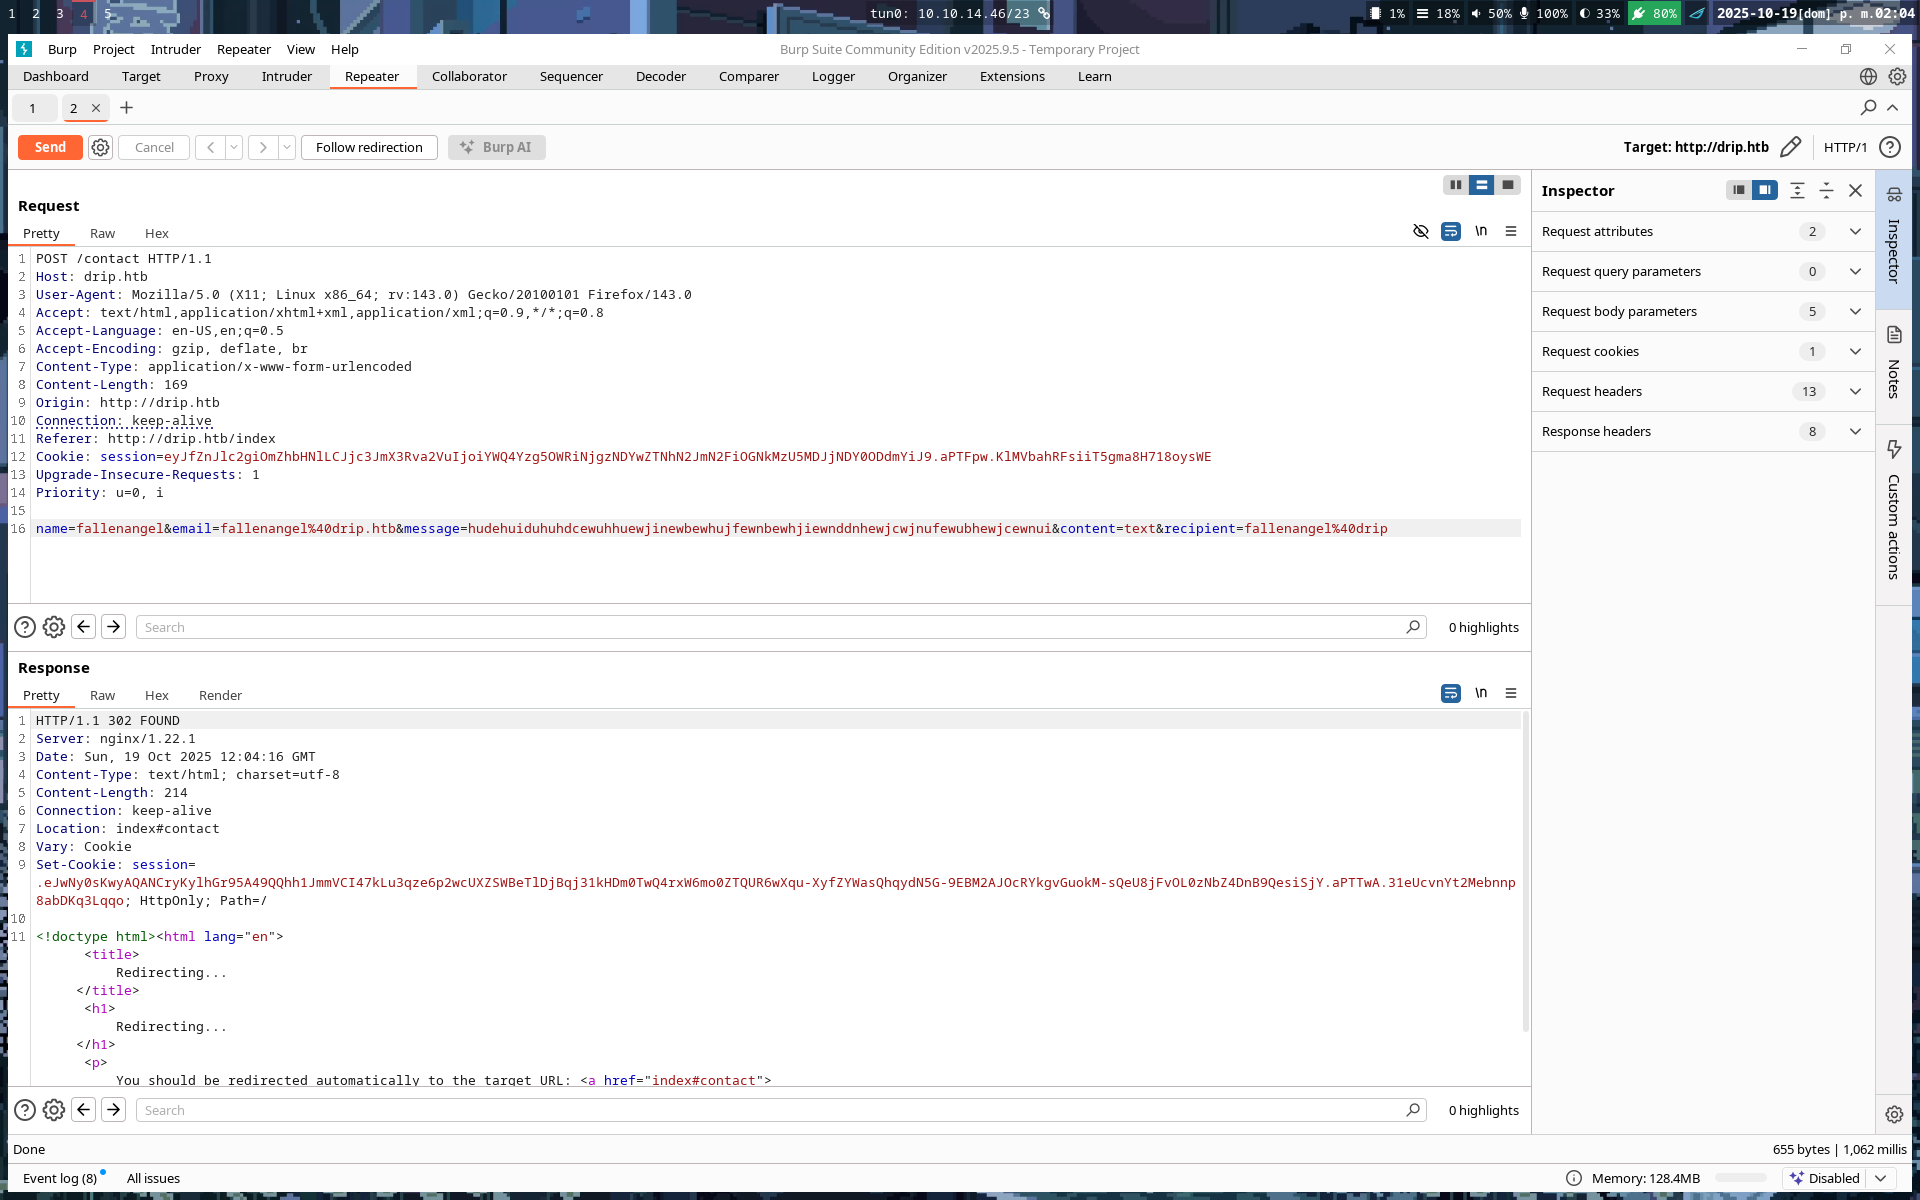Open the Repeater tab search magnifier
The image size is (1920, 1200).
(1868, 107)
